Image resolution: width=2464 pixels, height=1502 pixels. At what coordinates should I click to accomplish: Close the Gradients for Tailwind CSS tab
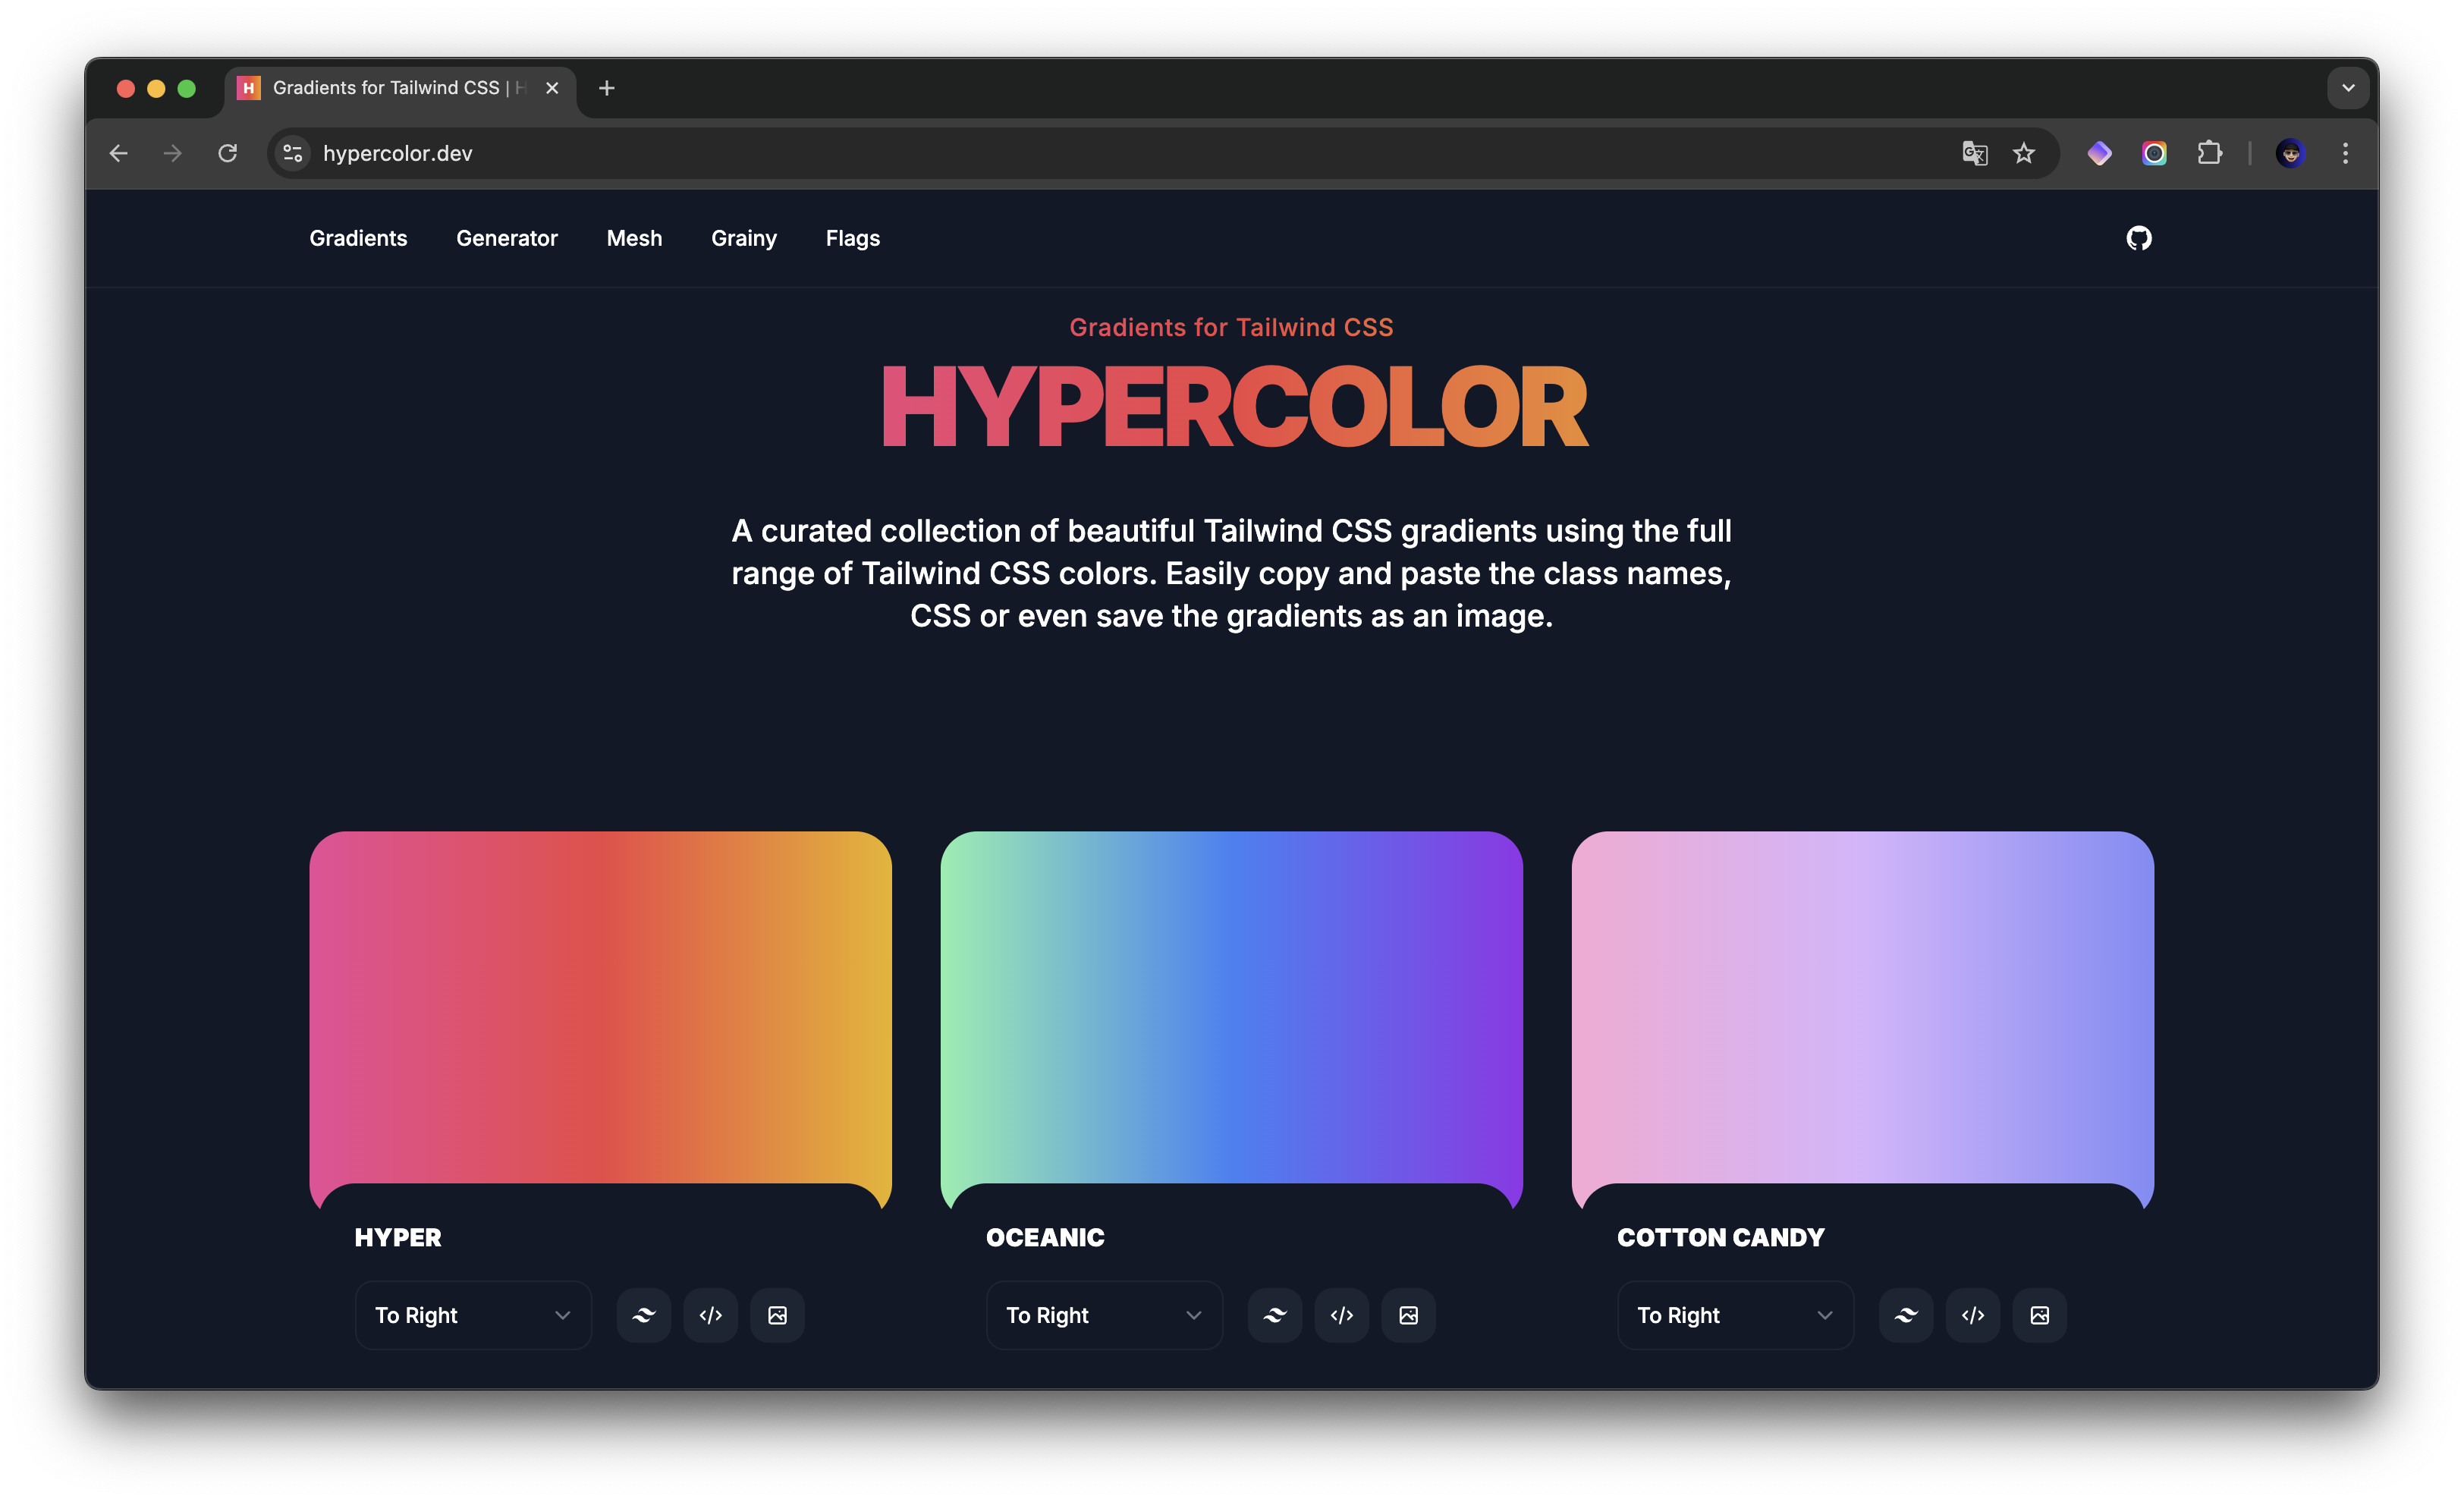pos(552,88)
